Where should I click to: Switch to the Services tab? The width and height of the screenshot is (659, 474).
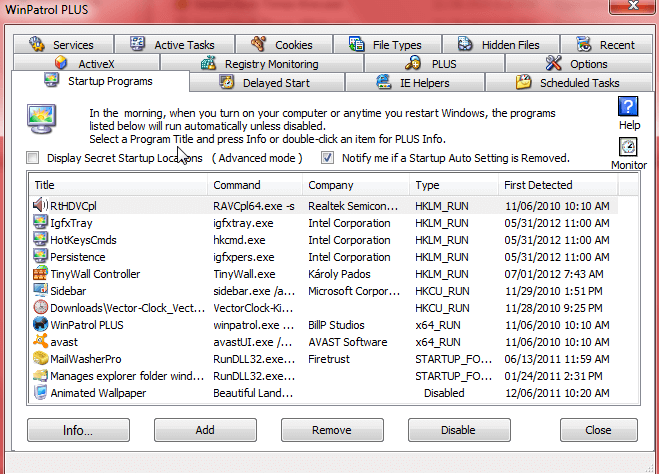pos(63,44)
